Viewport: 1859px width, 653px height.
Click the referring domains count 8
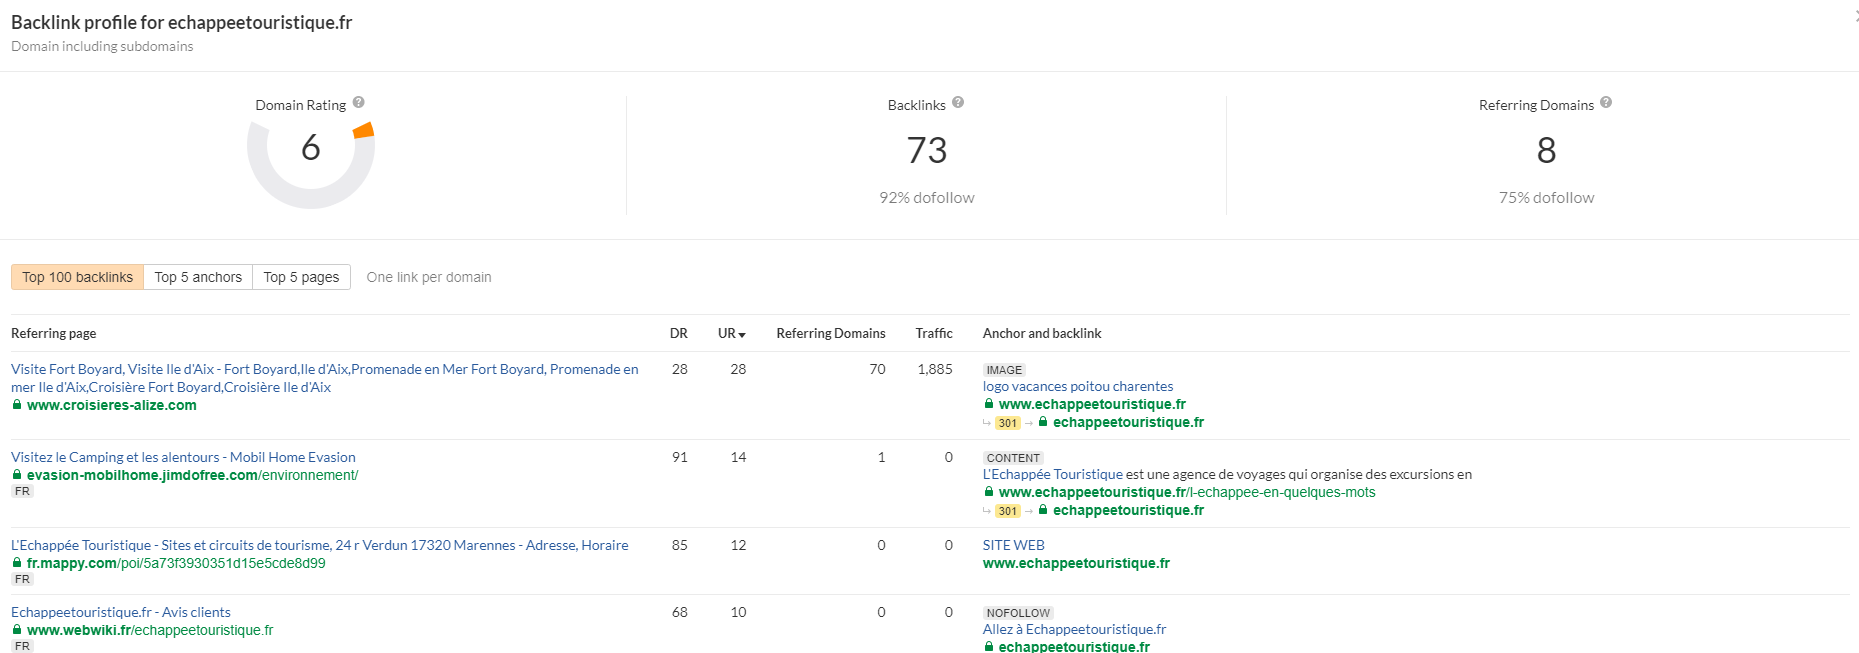coord(1546,150)
